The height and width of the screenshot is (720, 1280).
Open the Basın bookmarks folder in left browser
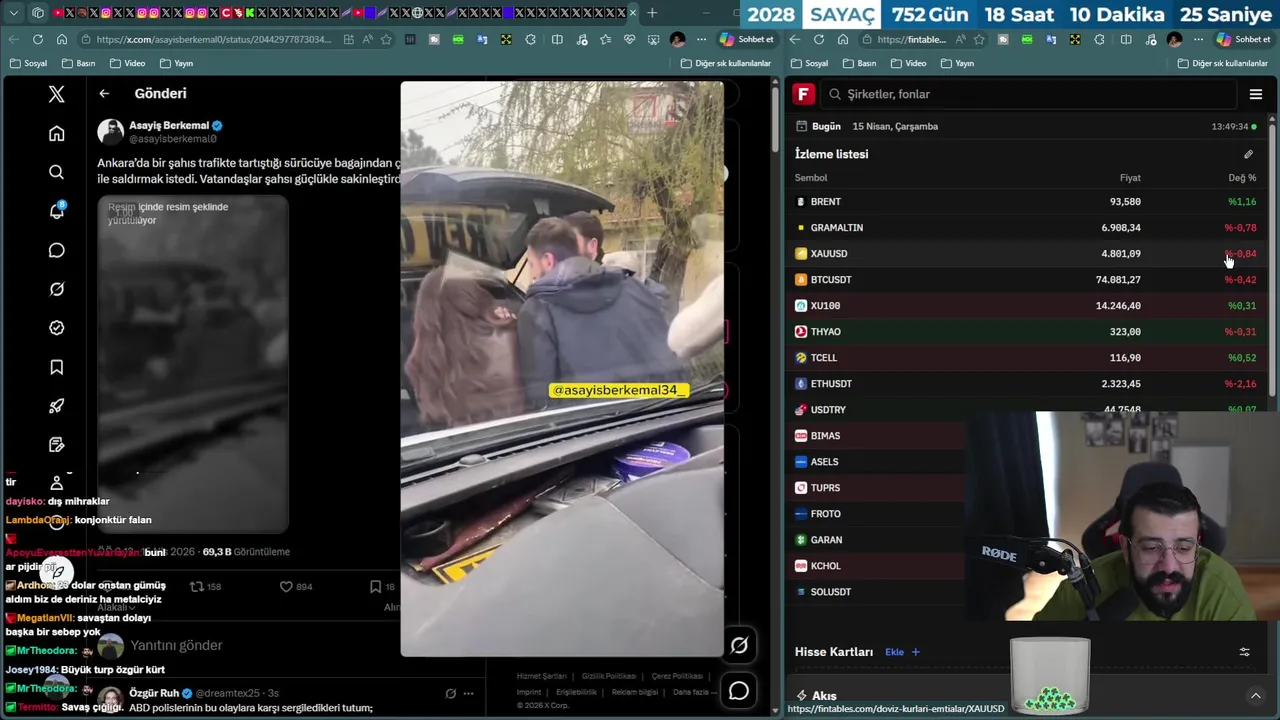pyautogui.click(x=78, y=63)
